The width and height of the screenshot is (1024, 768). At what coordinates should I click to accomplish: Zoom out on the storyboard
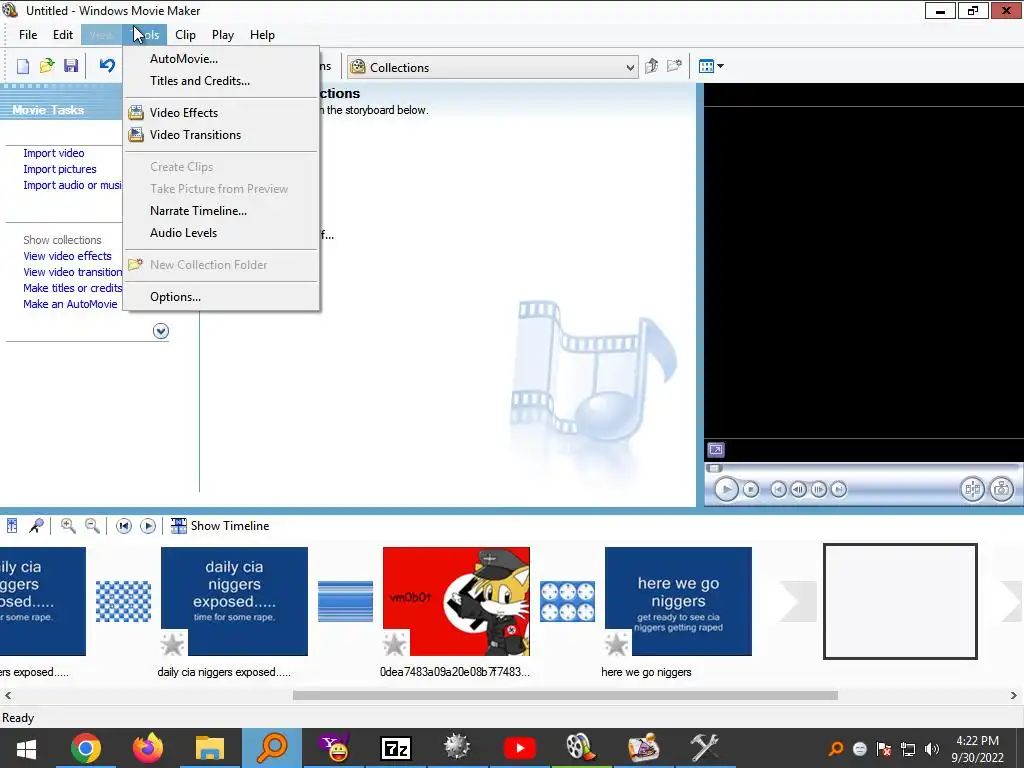92,526
